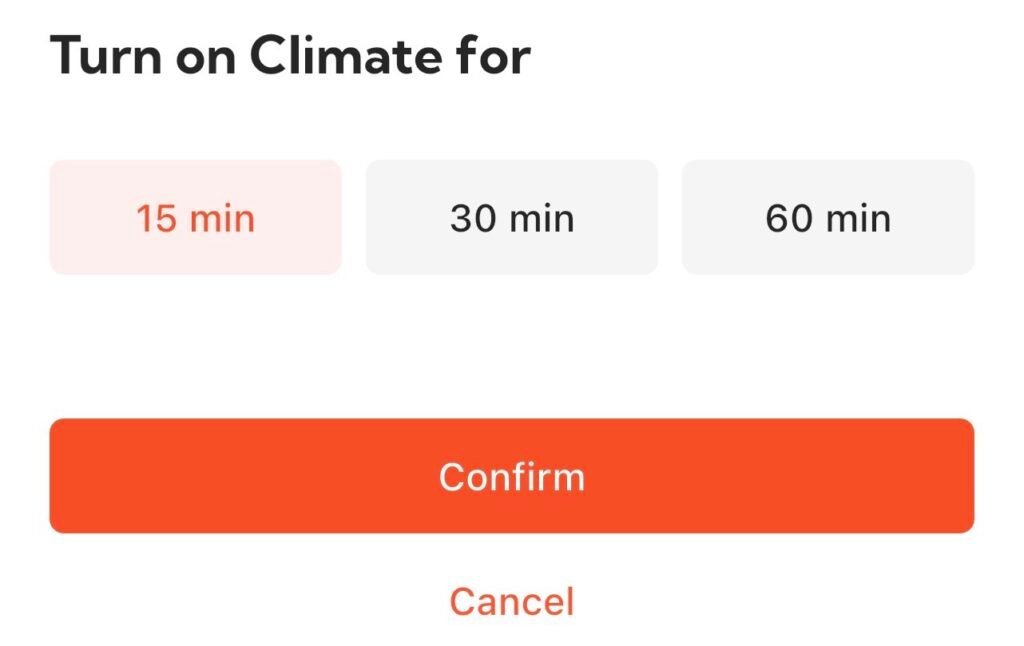1024x646 pixels.
Task: Dismiss the dialog using Cancel
Action: point(511,602)
